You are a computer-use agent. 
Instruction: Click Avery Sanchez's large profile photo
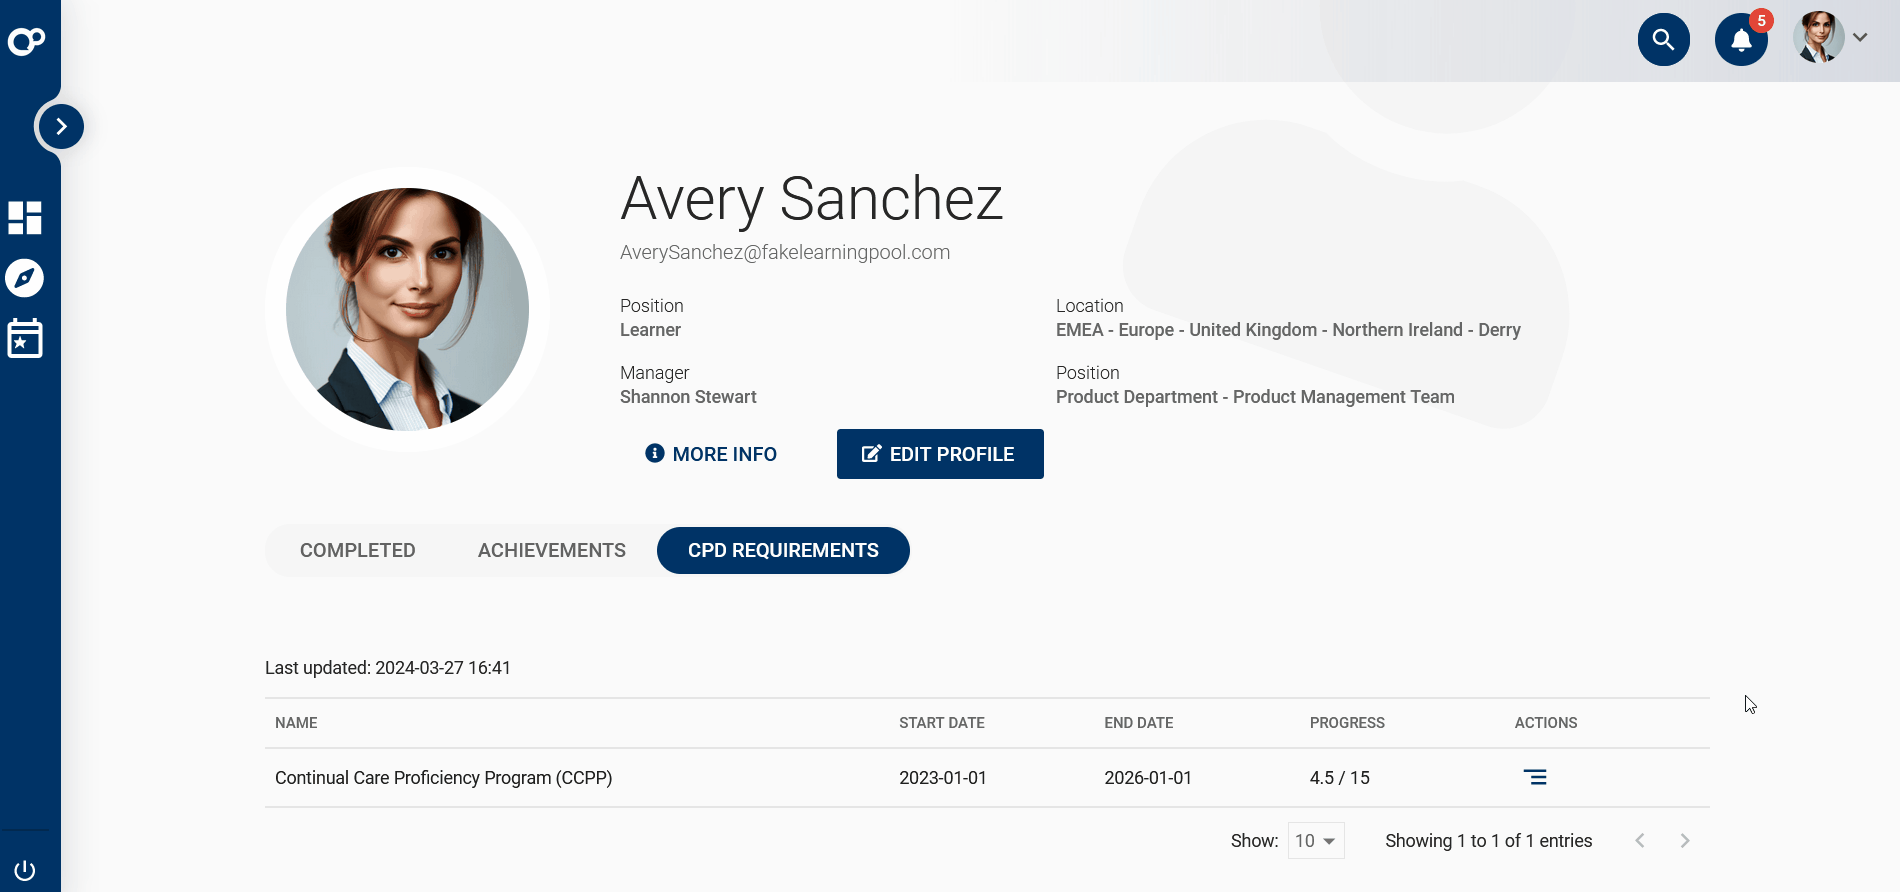tap(407, 309)
